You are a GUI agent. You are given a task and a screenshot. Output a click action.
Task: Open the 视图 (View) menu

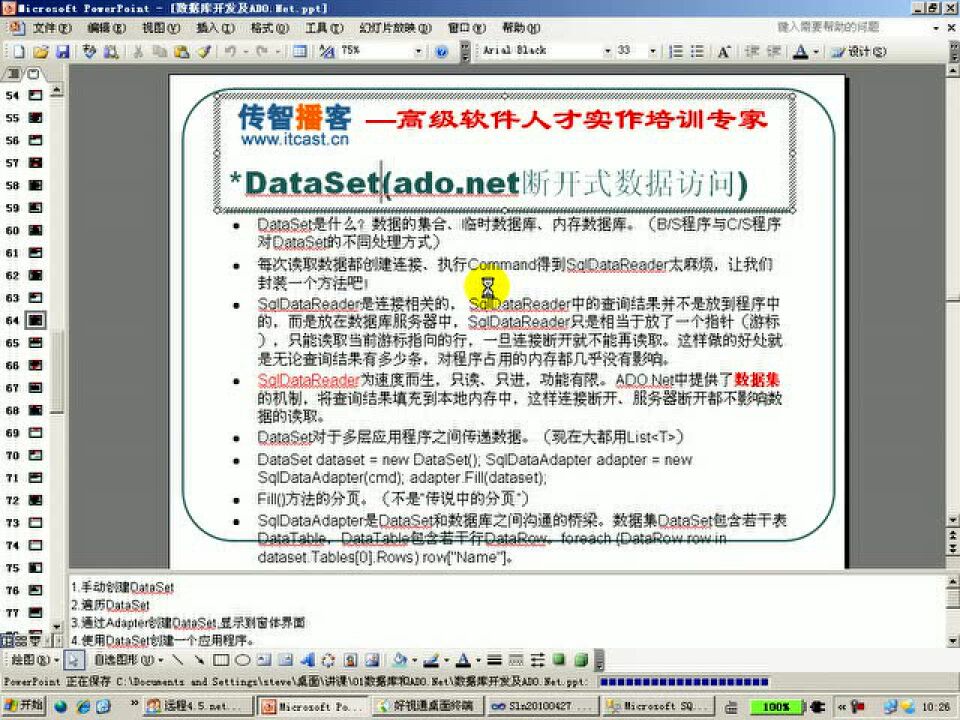click(161, 28)
